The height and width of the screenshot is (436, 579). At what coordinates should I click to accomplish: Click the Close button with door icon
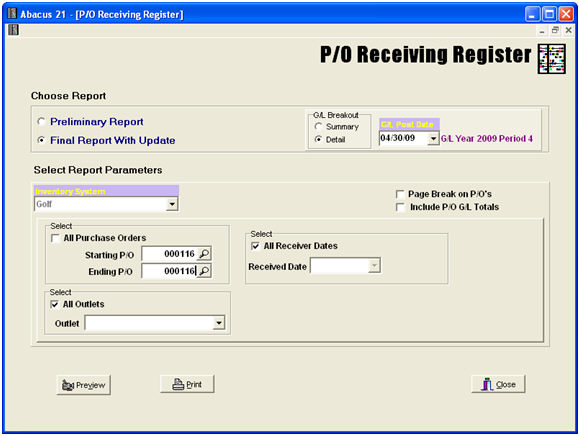[x=498, y=384]
